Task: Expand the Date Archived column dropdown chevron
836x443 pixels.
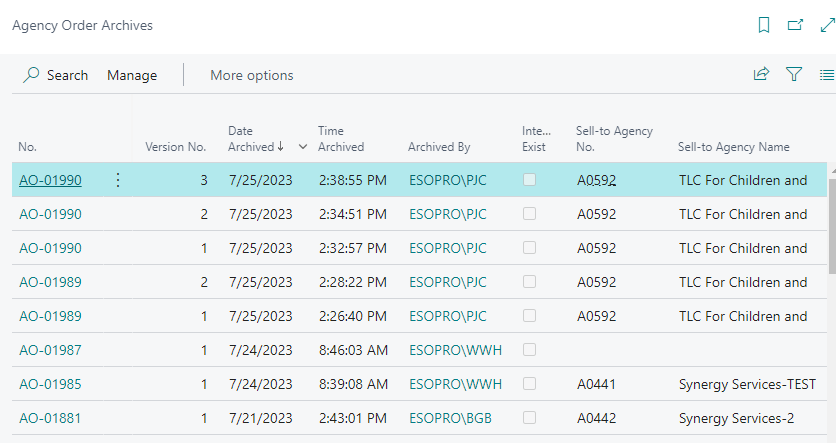Action: click(x=303, y=147)
